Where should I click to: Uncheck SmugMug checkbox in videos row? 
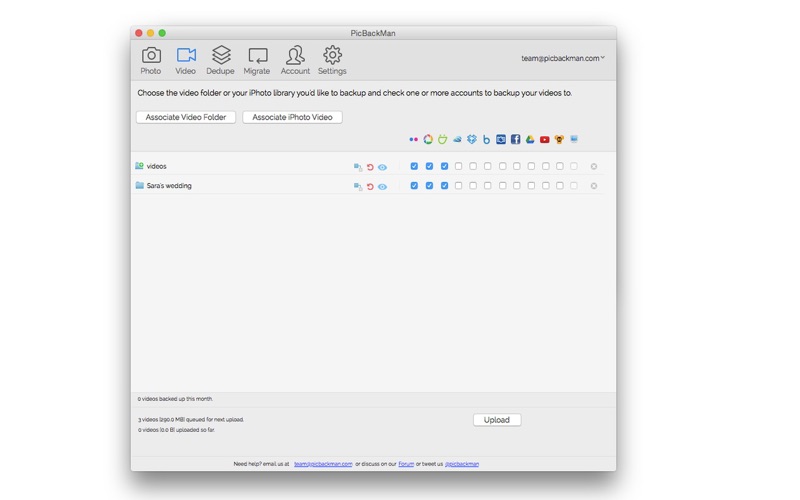coord(444,166)
